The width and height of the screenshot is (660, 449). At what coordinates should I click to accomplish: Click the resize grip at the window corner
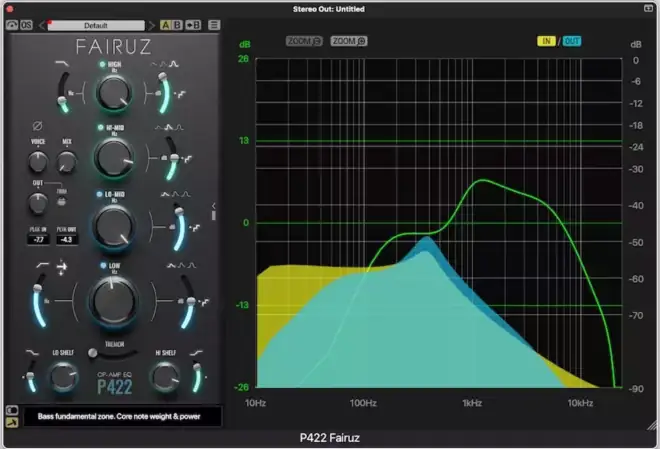pos(652,425)
